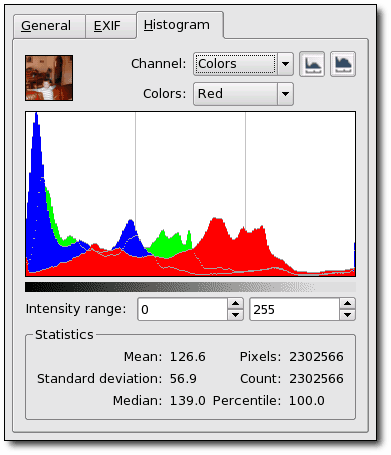Viewport: 391px width, 455px height.
Task: Open the Colors dropdown arrow
Action: click(285, 94)
